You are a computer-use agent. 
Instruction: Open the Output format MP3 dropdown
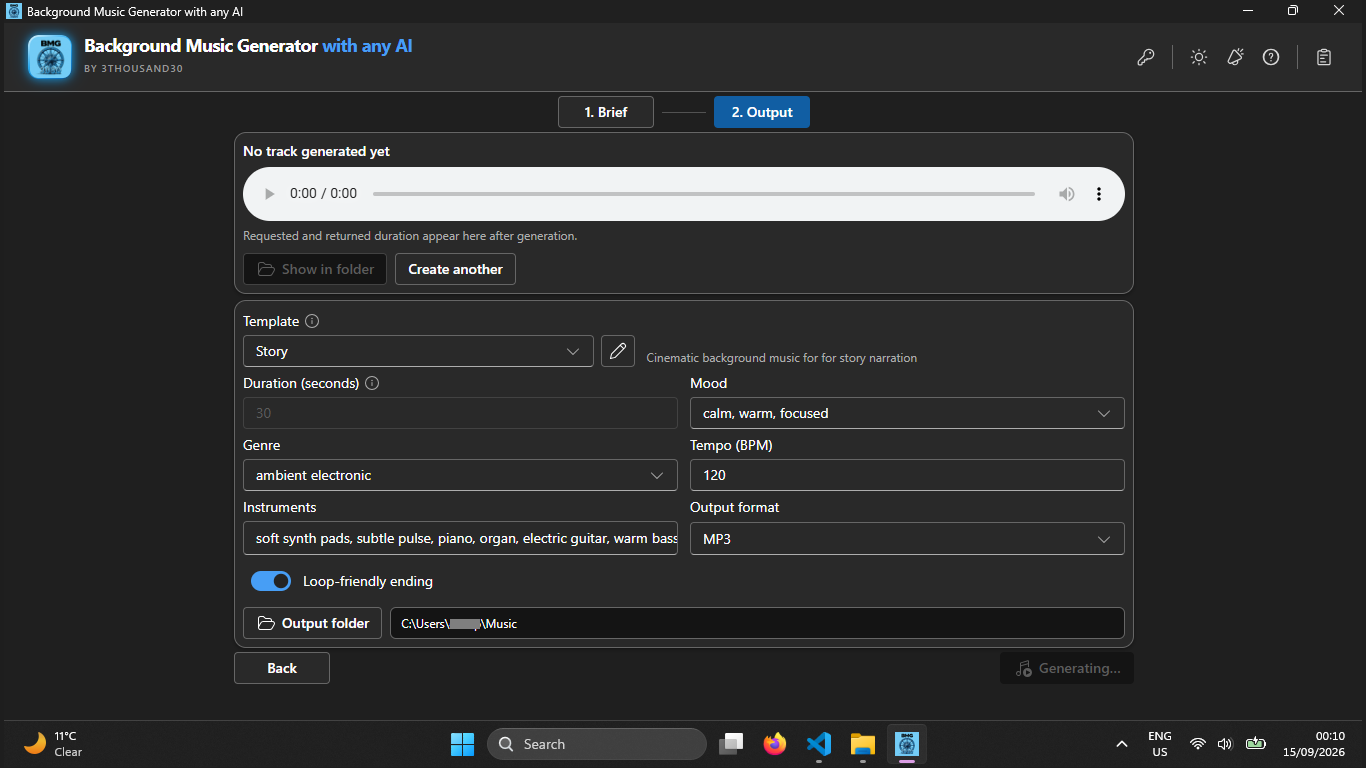click(x=907, y=539)
